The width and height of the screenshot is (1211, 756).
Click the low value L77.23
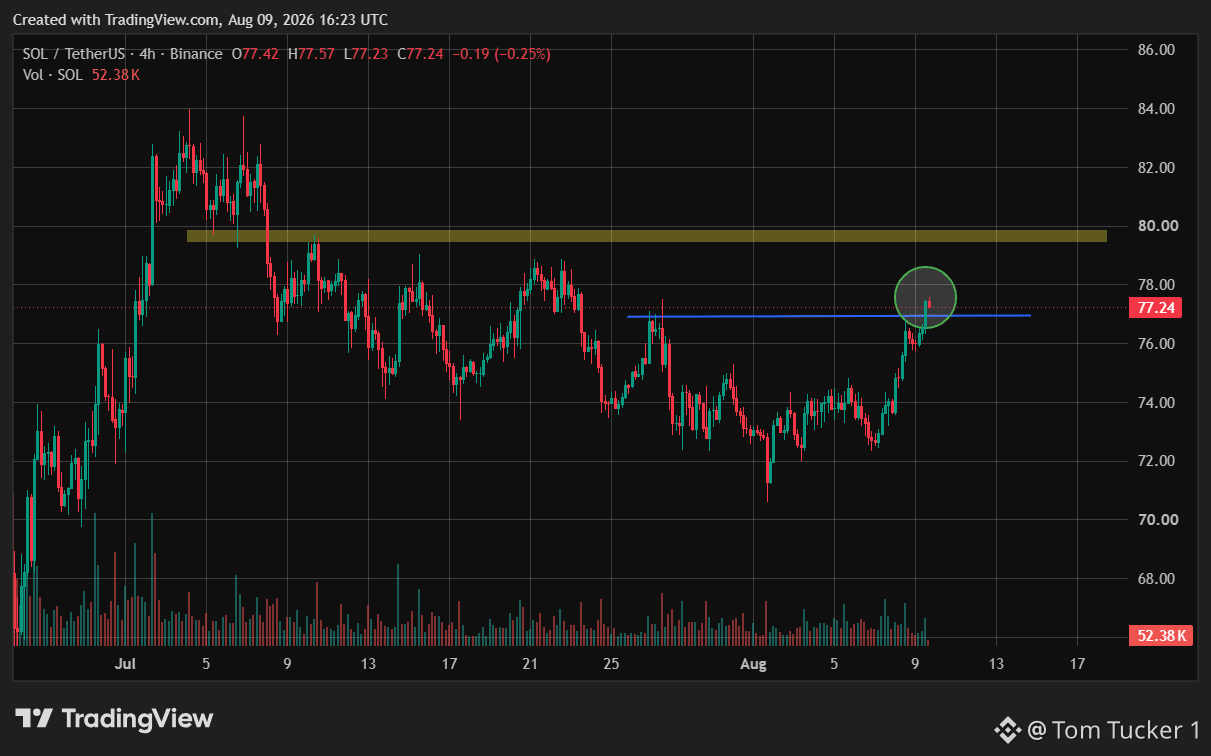coord(366,54)
